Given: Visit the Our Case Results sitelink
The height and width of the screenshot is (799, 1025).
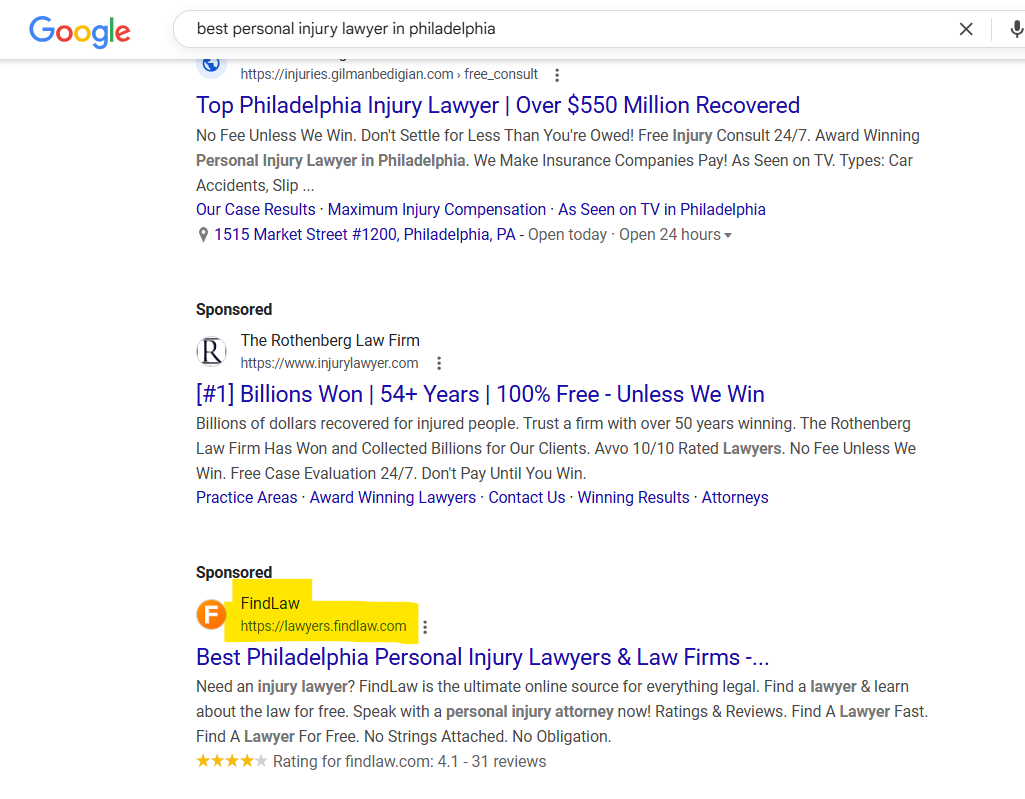Looking at the screenshot, I should pos(255,210).
